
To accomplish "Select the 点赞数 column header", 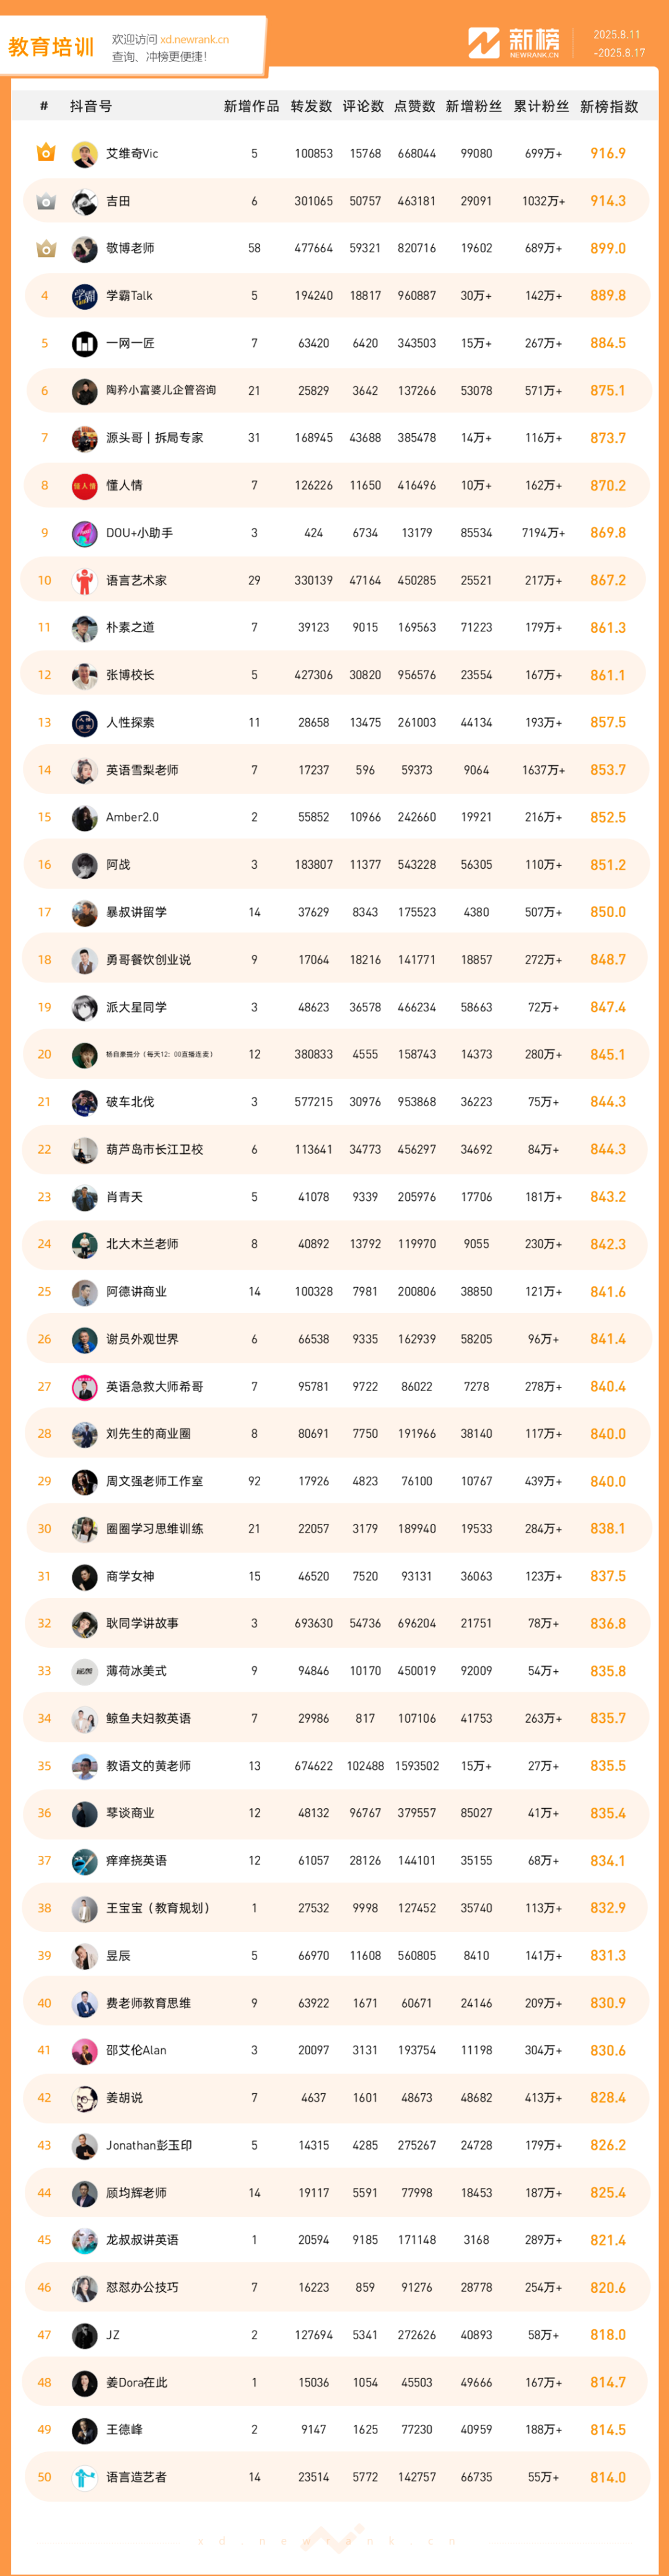I will pyautogui.click(x=414, y=106).
